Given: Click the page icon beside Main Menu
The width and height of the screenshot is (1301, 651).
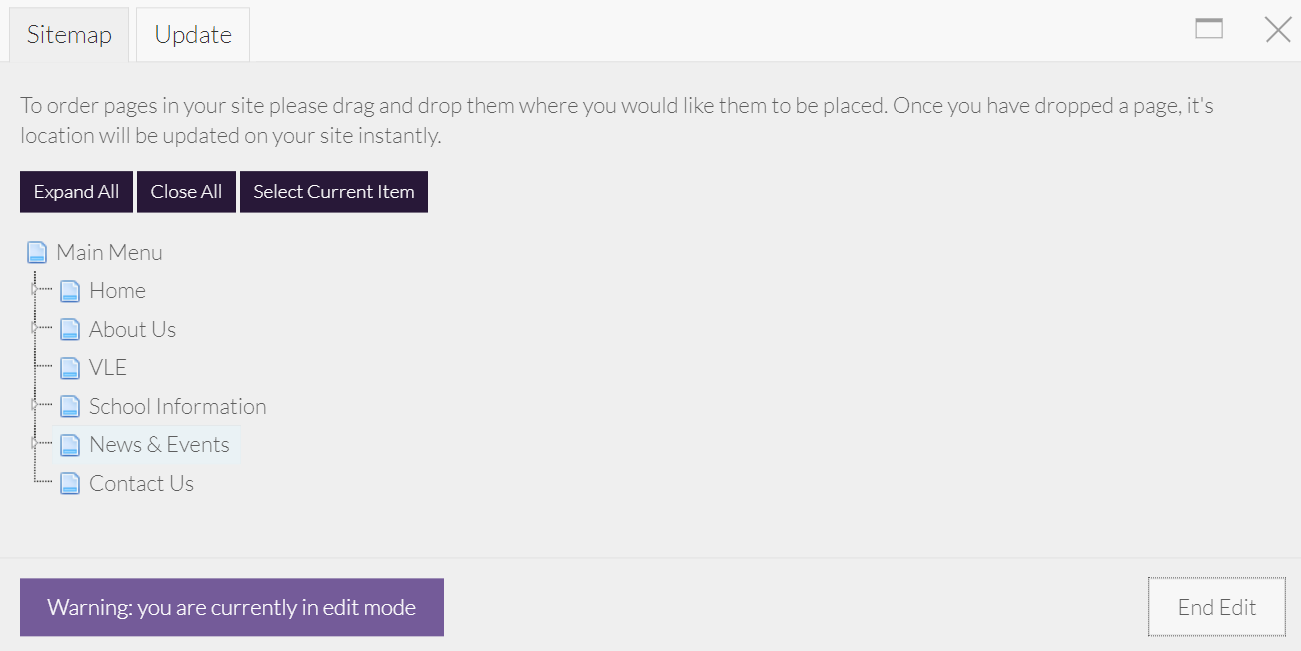Looking at the screenshot, I should click(37, 252).
